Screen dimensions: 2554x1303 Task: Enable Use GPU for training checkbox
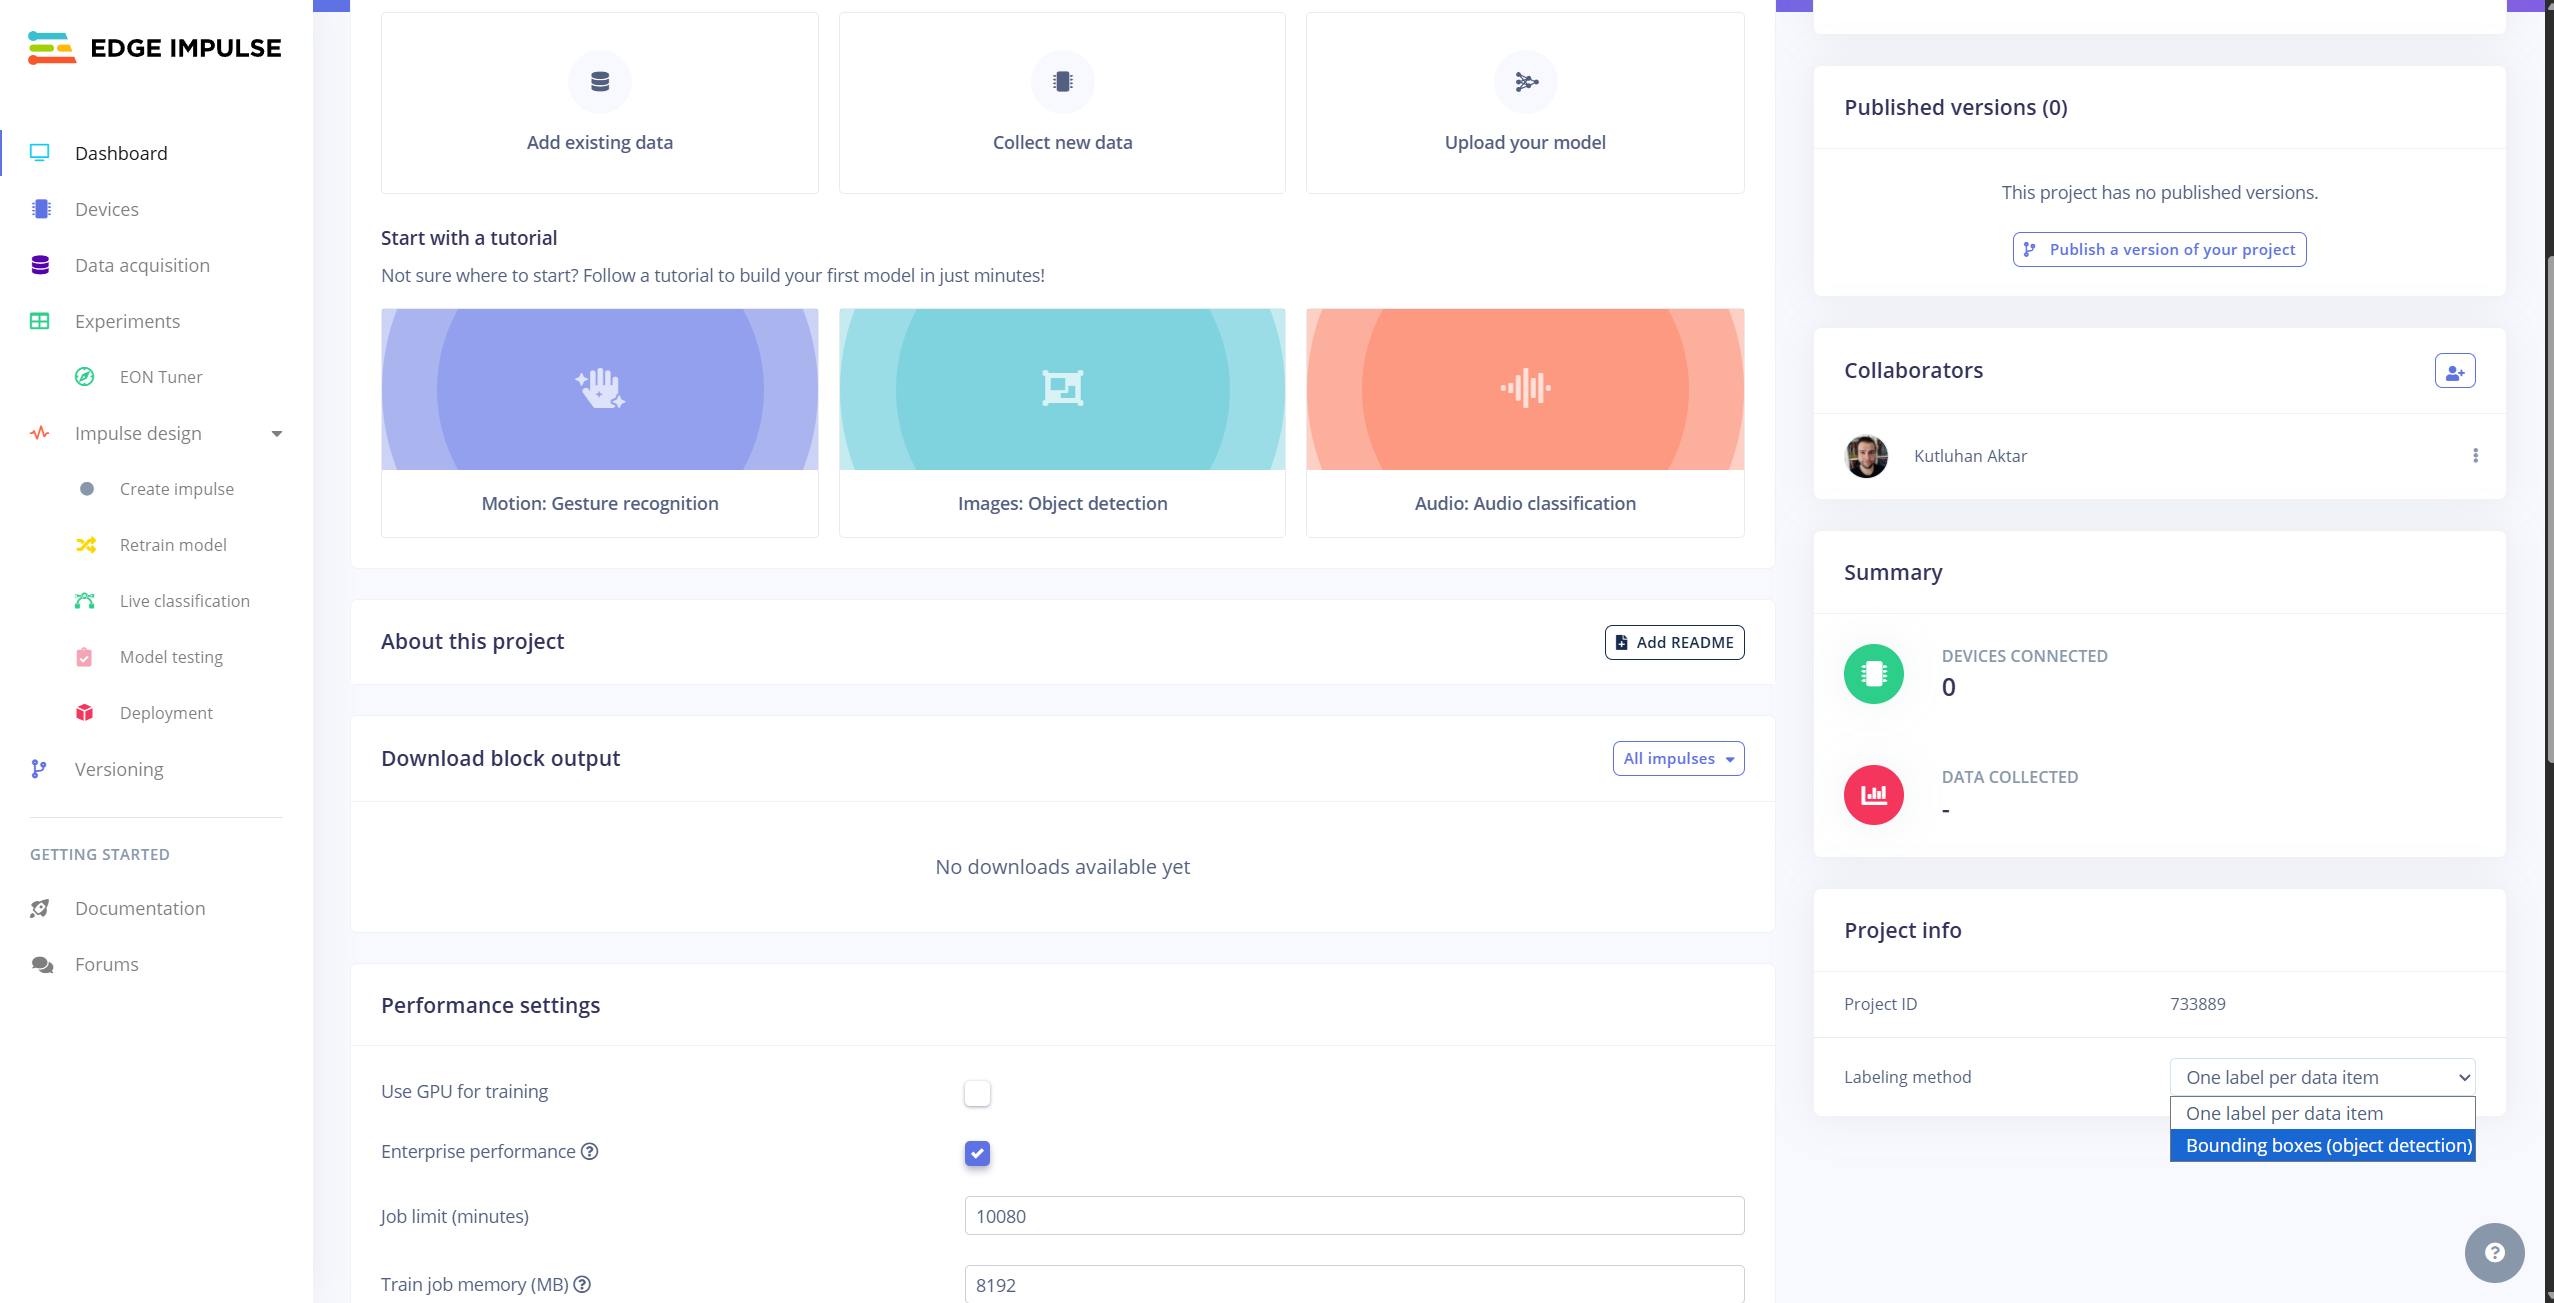pos(977,1093)
